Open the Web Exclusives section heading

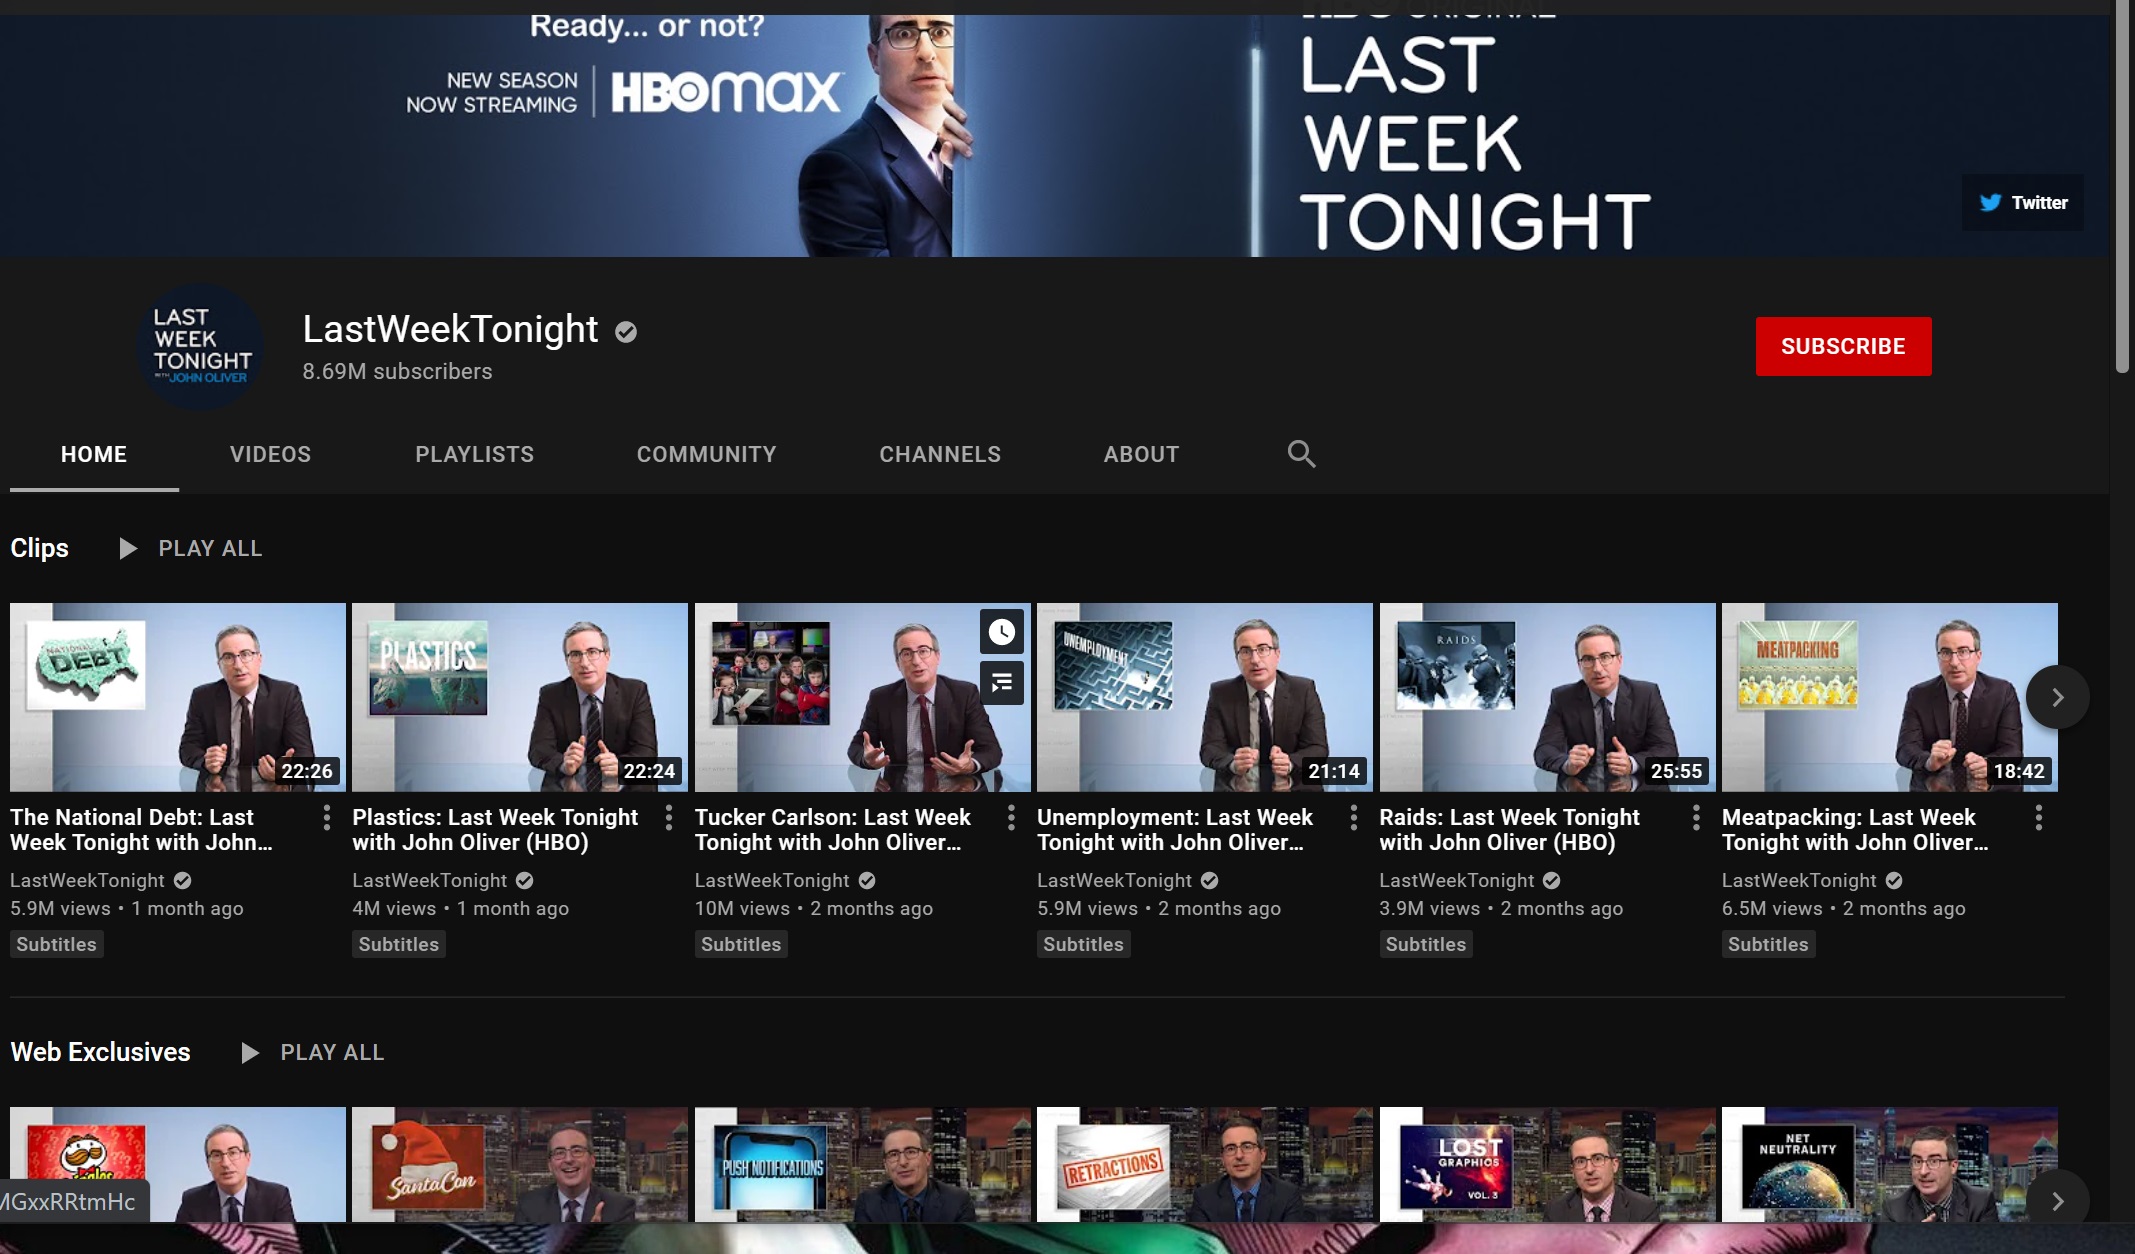100,1052
